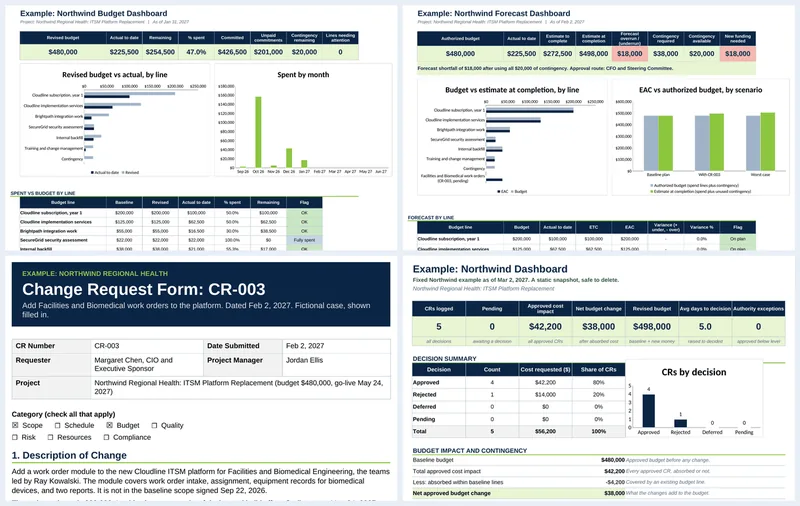This screenshot has height=506, width=800.
Task: Check the Schedule category checkbox
Action: click(x=58, y=425)
